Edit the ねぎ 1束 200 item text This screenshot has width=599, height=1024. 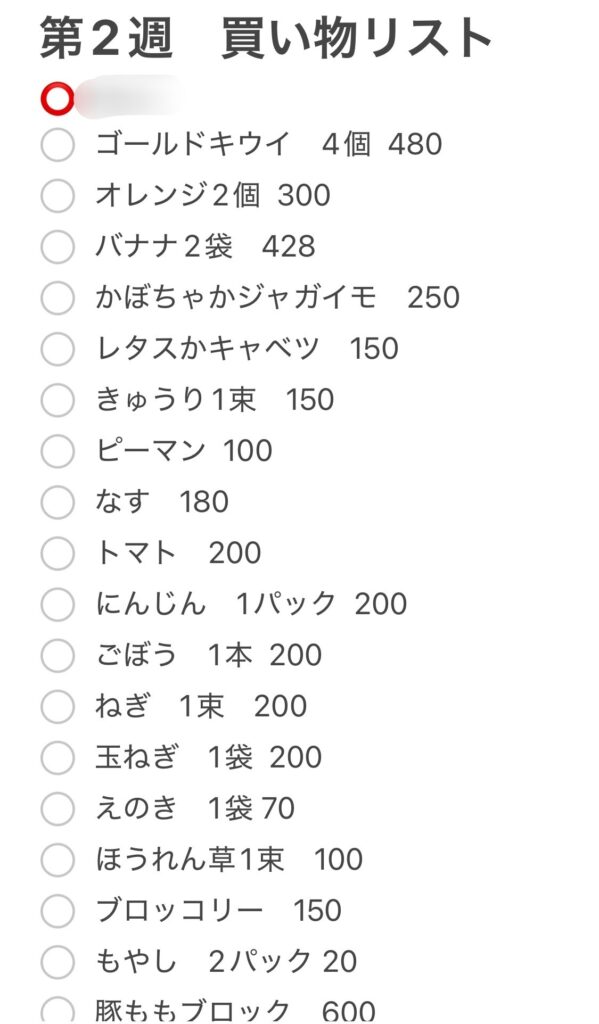201,706
